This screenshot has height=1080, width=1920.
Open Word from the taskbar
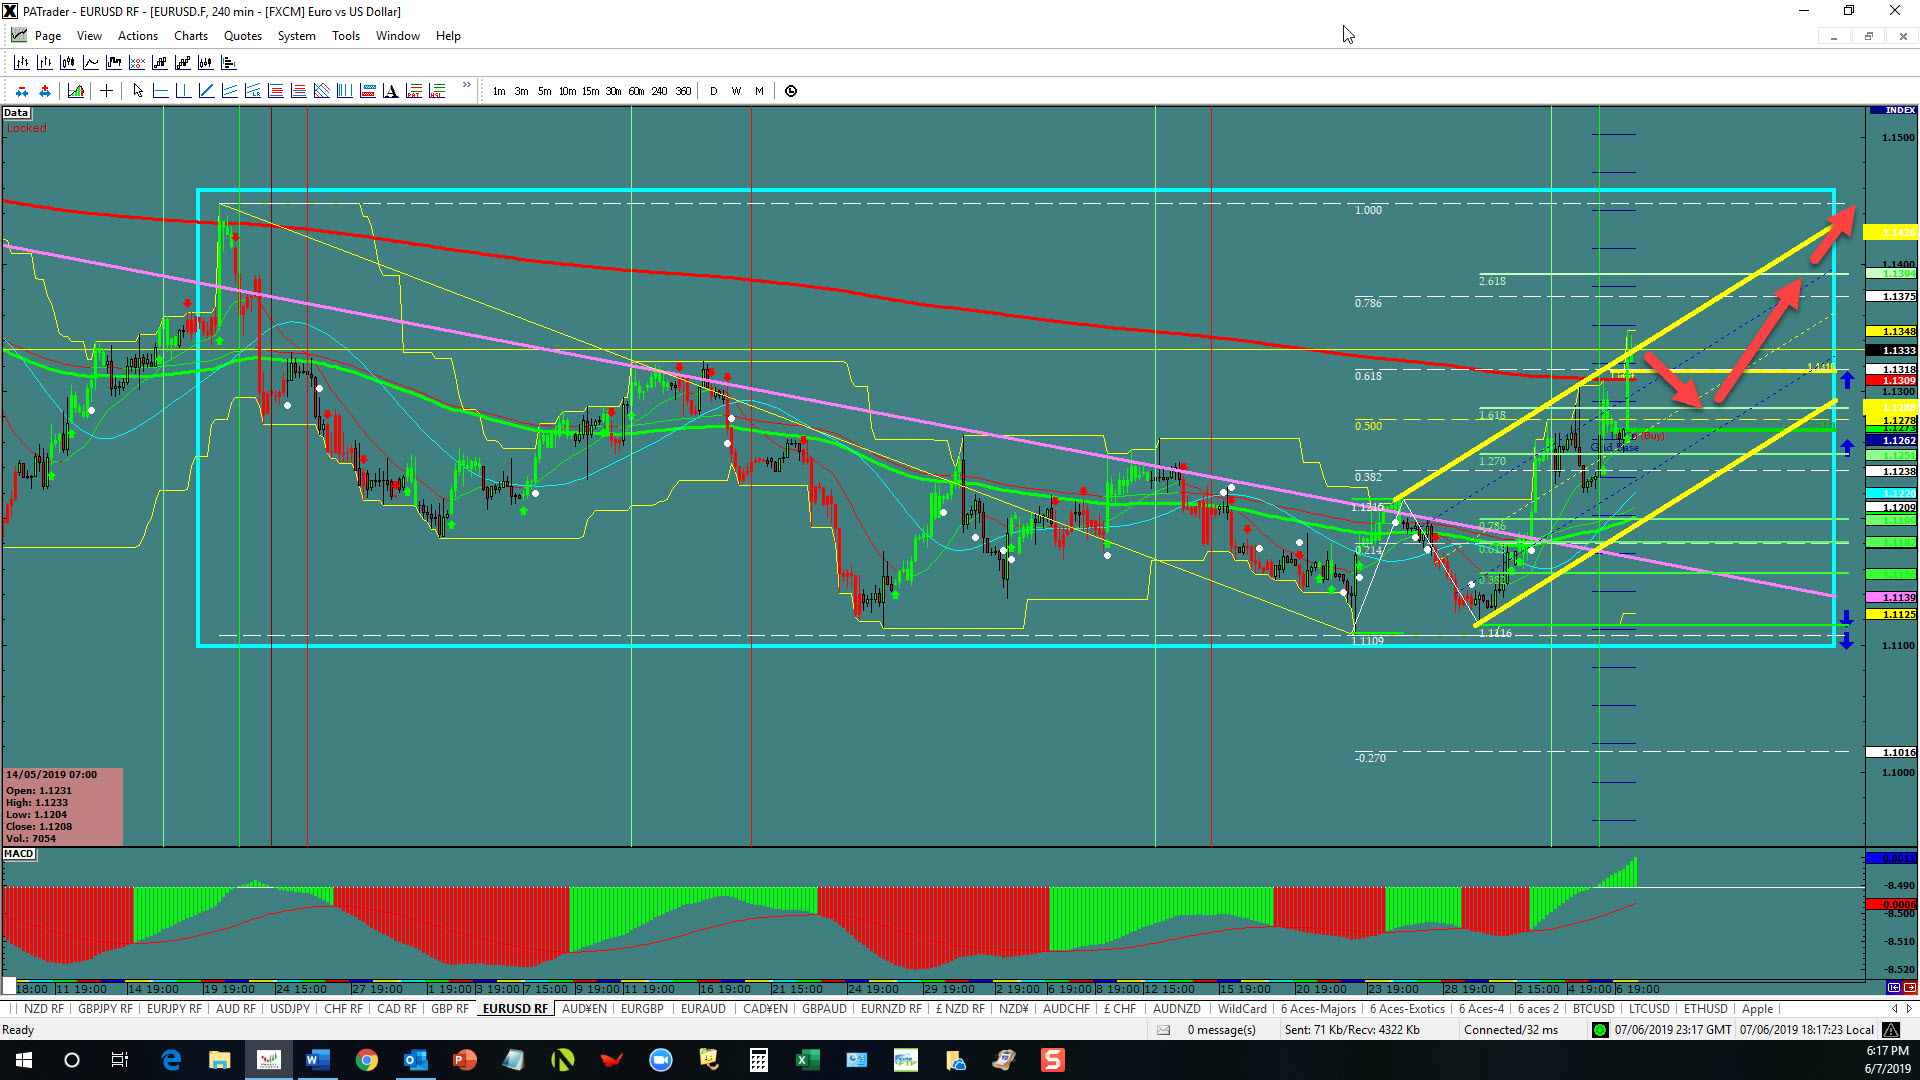click(x=318, y=1060)
